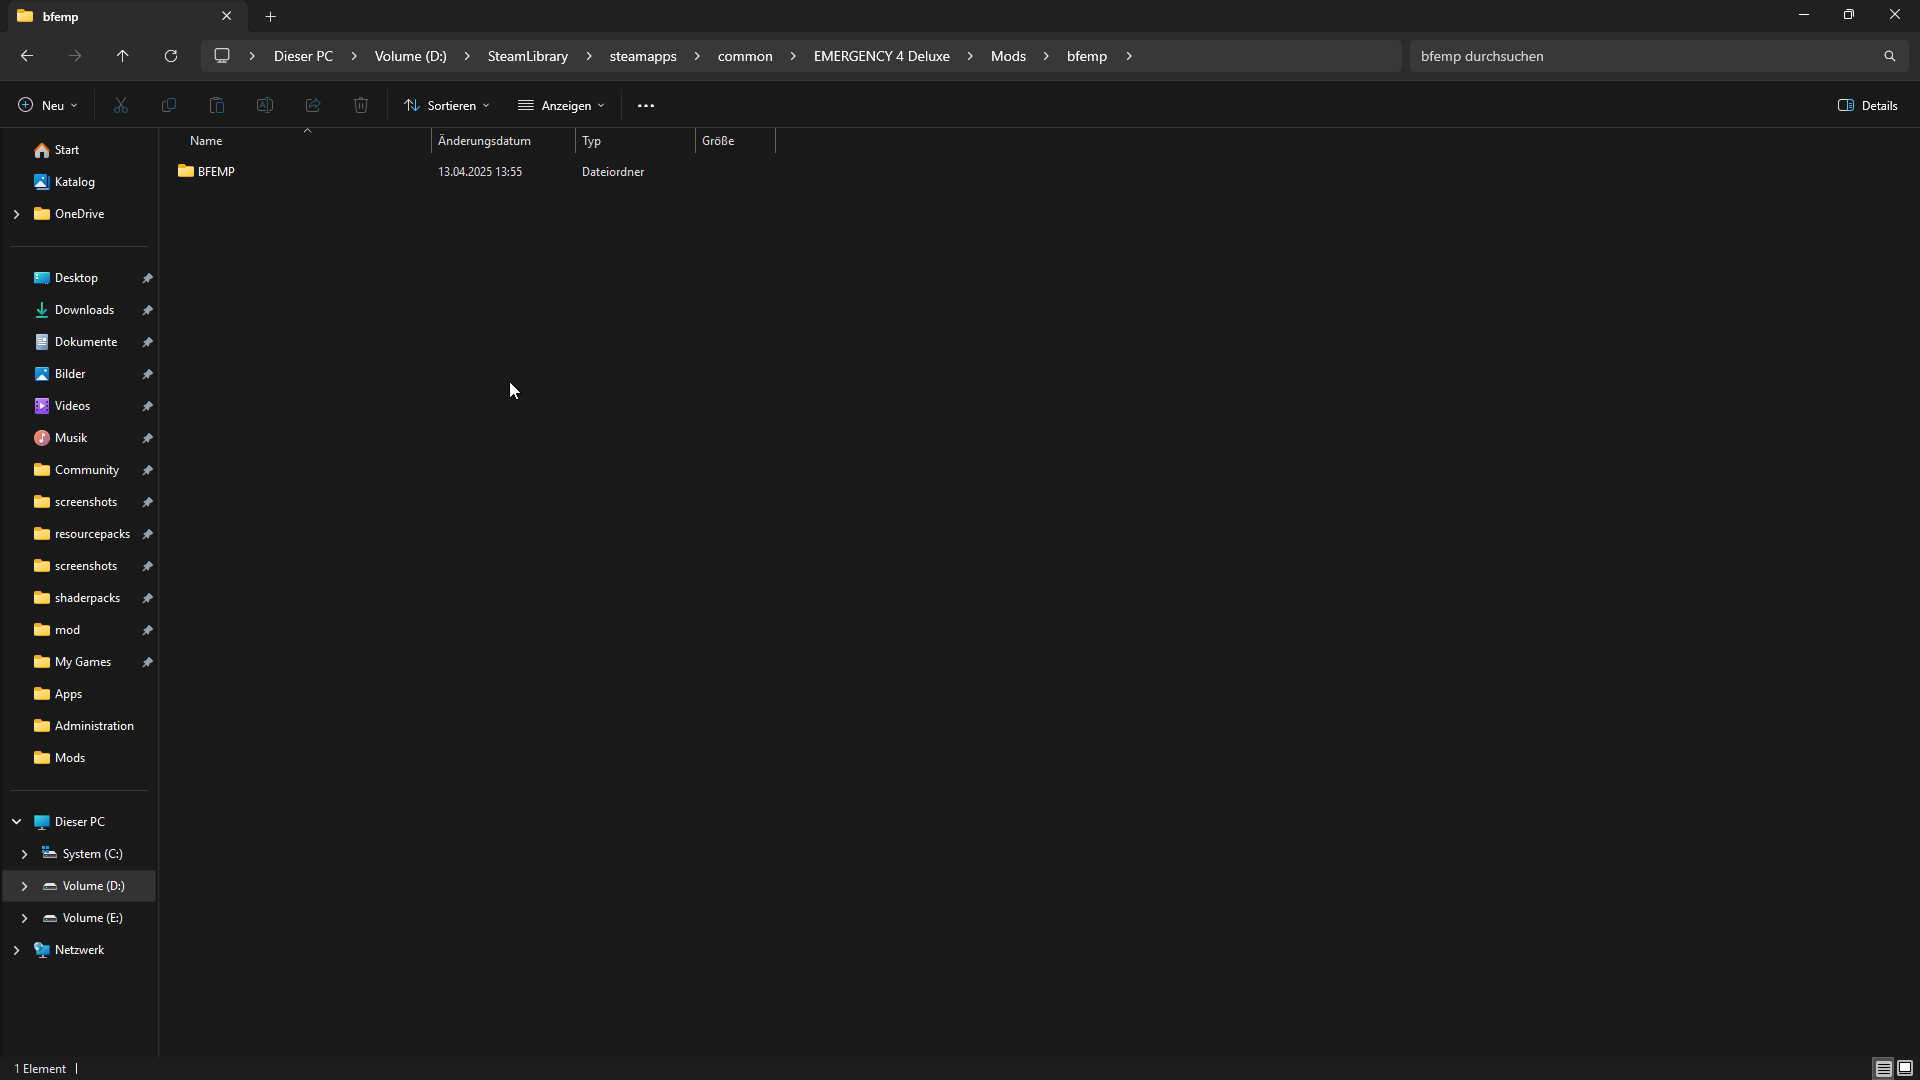1920x1080 pixels.
Task: Open the BFEMP folder row
Action: coord(216,172)
